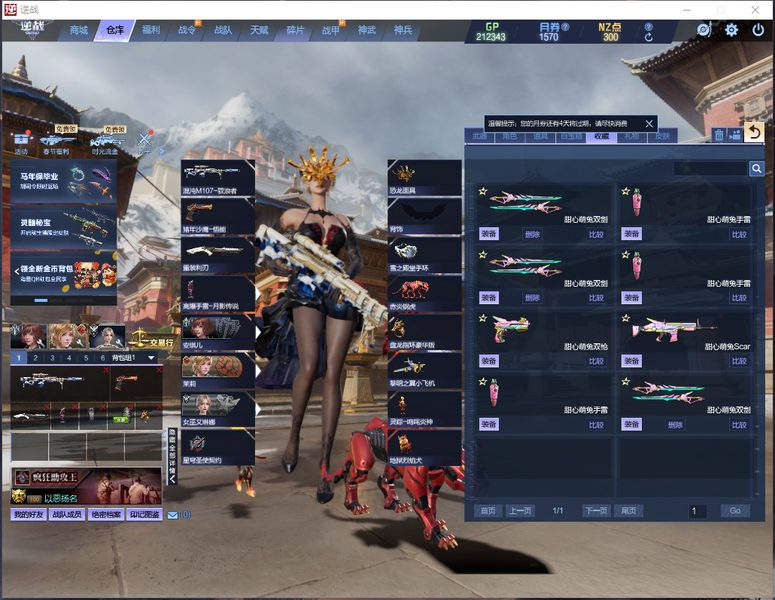Click the page number input box
The image size is (775, 600).
[698, 511]
